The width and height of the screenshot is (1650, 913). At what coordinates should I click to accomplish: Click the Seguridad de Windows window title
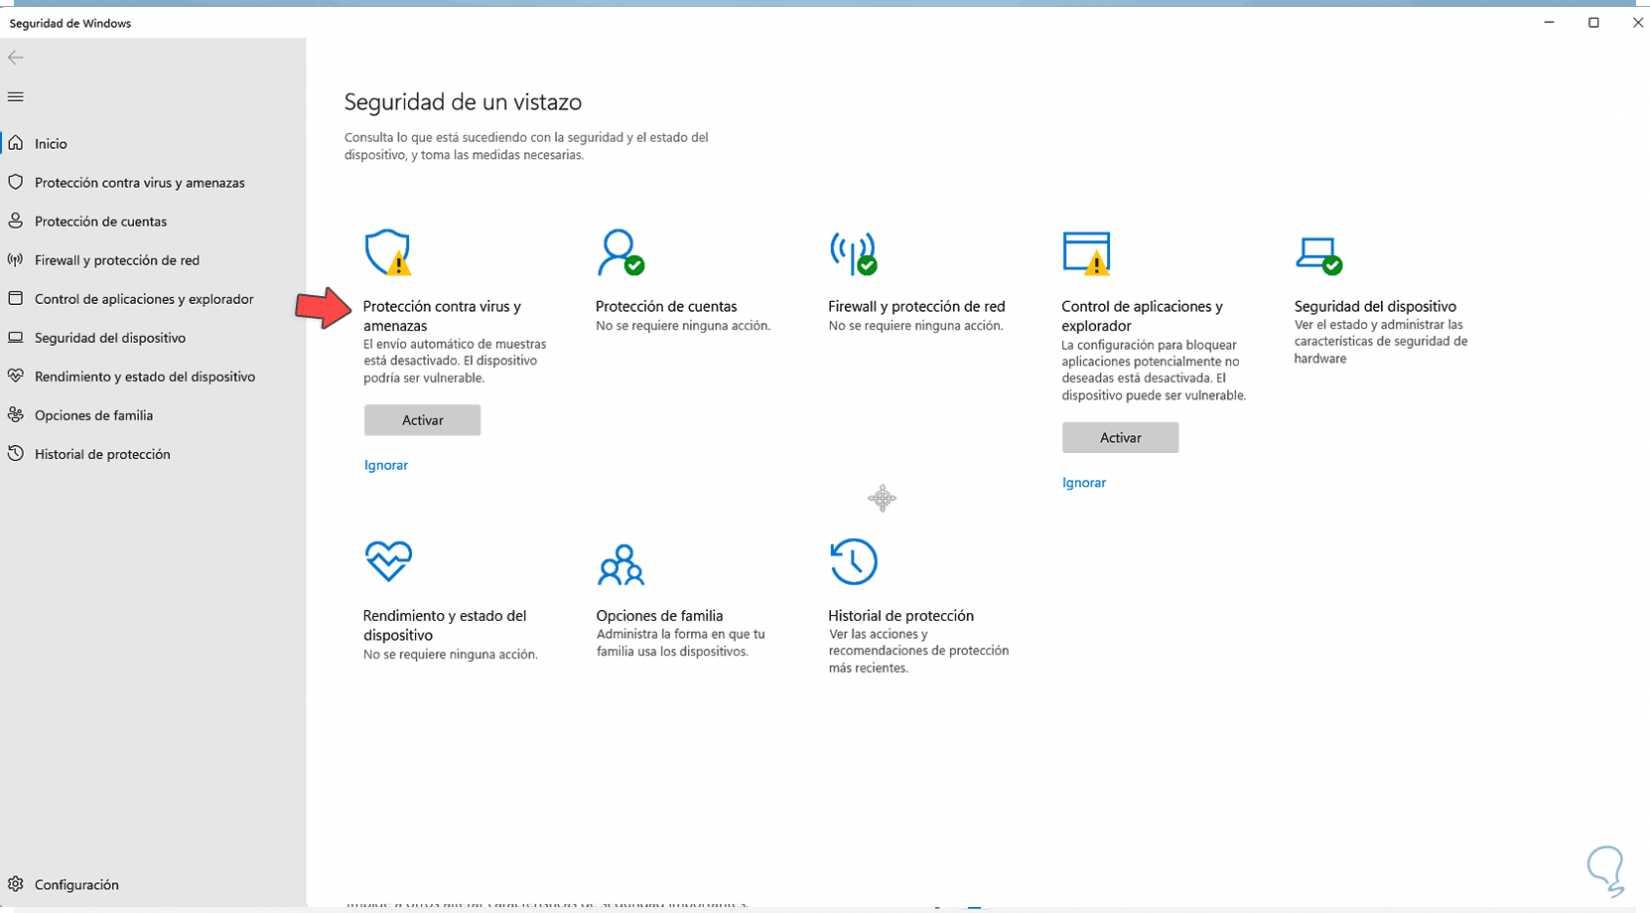[x=70, y=23]
